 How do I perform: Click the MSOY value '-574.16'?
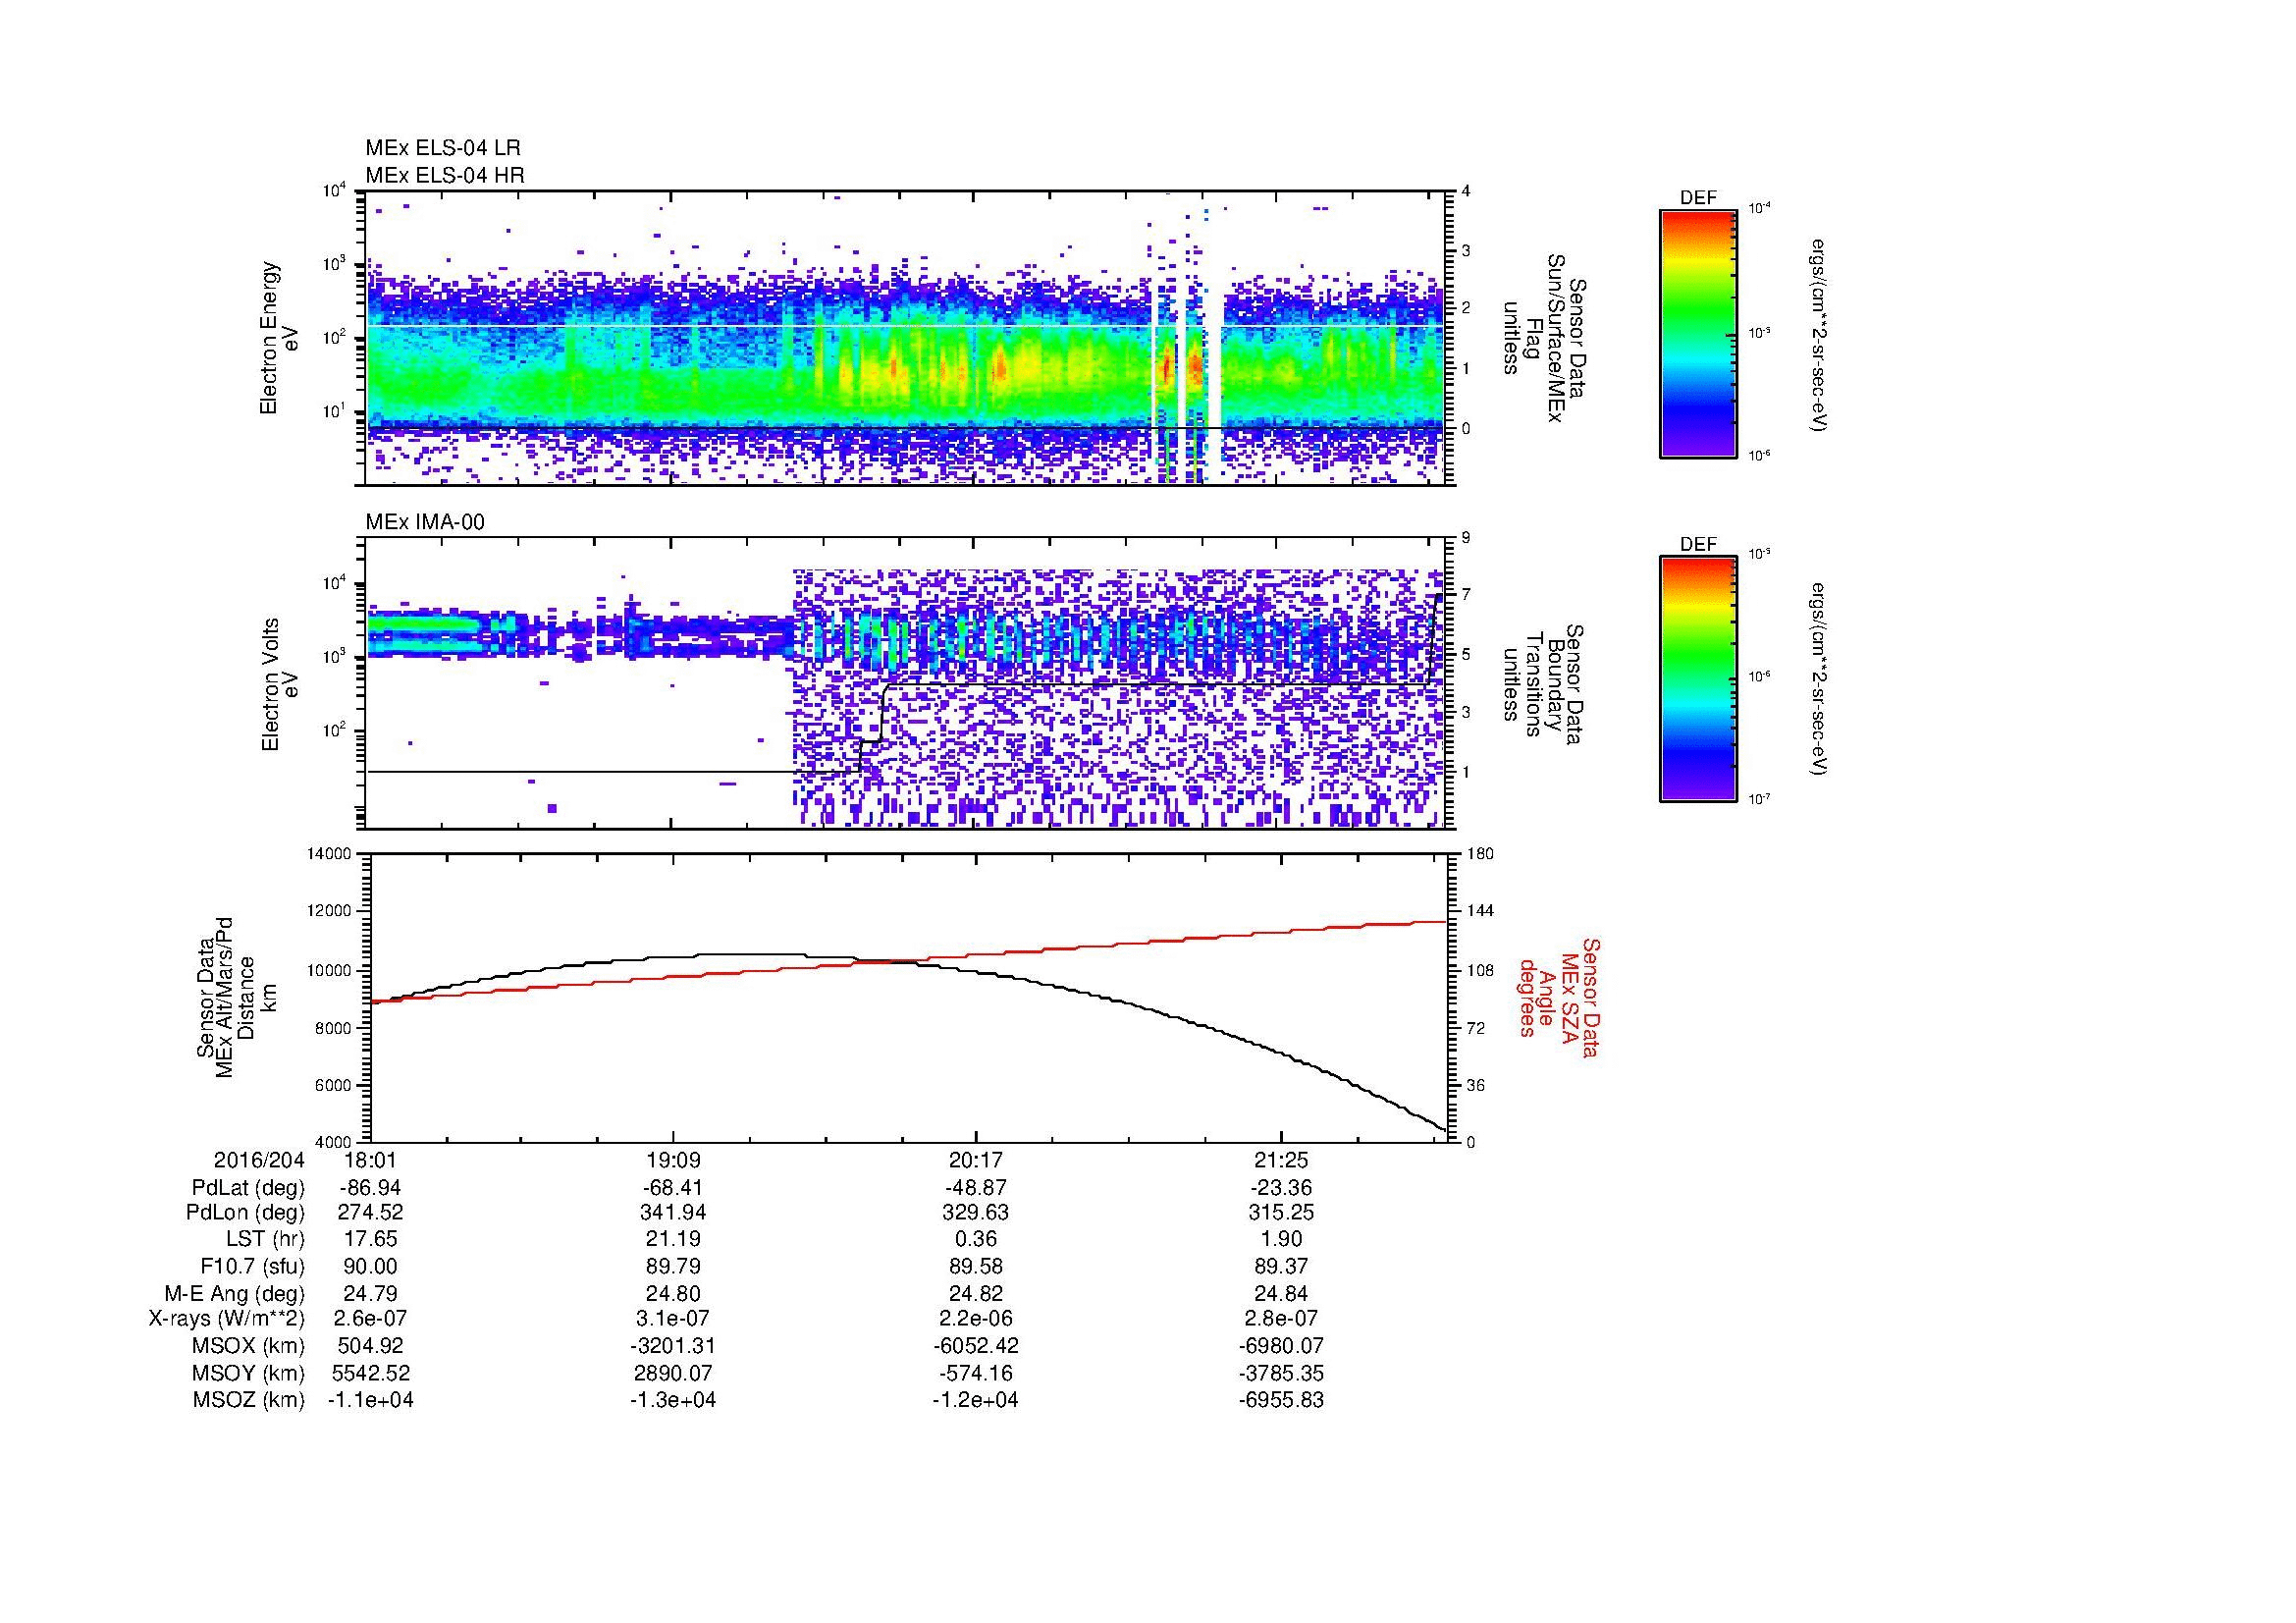click(x=977, y=1373)
